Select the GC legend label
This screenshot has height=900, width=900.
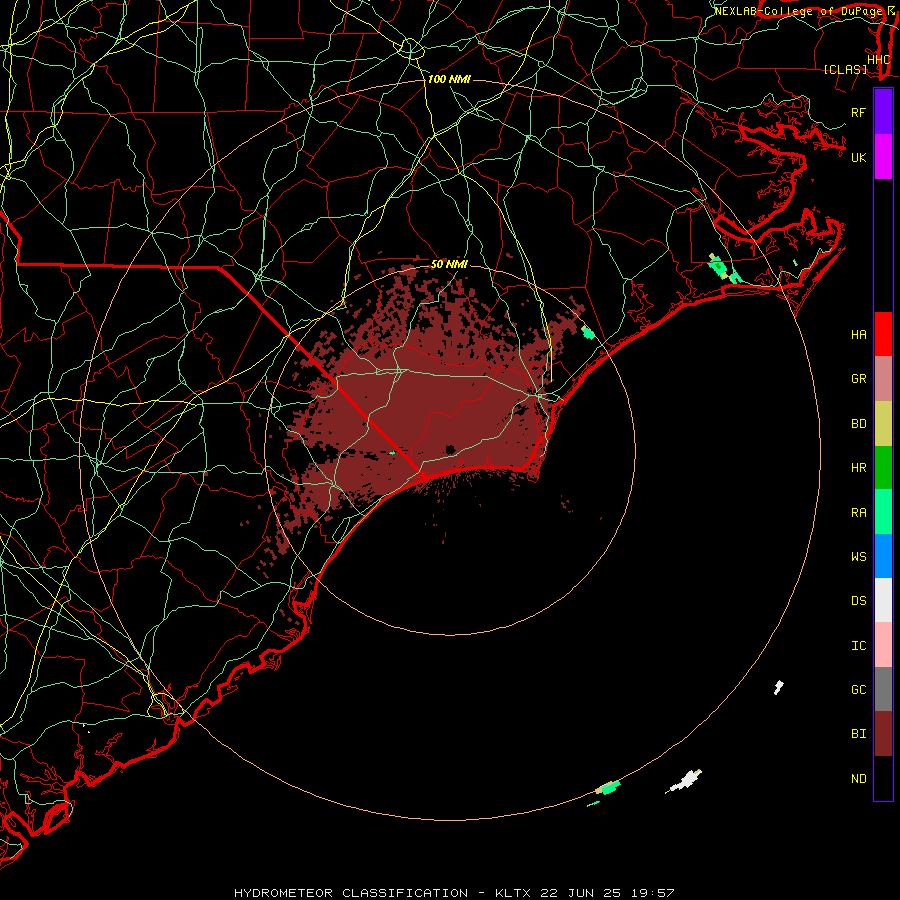tap(858, 689)
